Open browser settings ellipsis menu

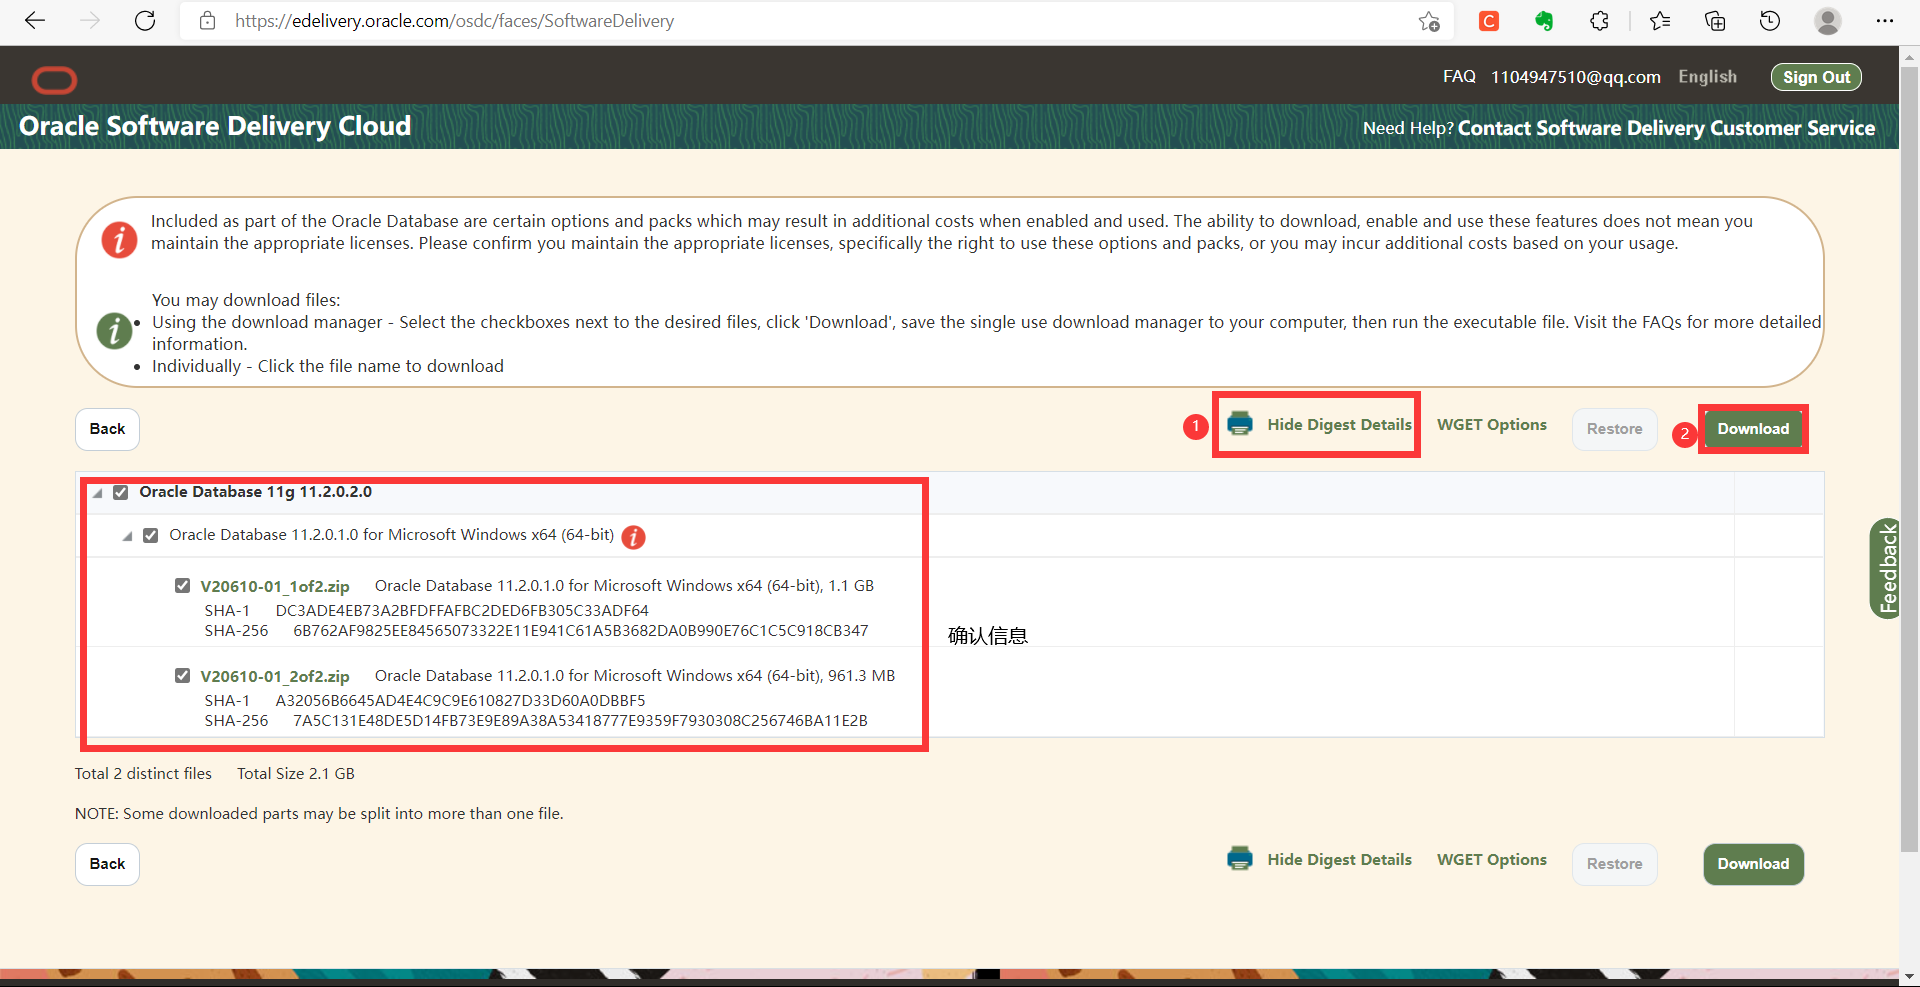tap(1885, 21)
